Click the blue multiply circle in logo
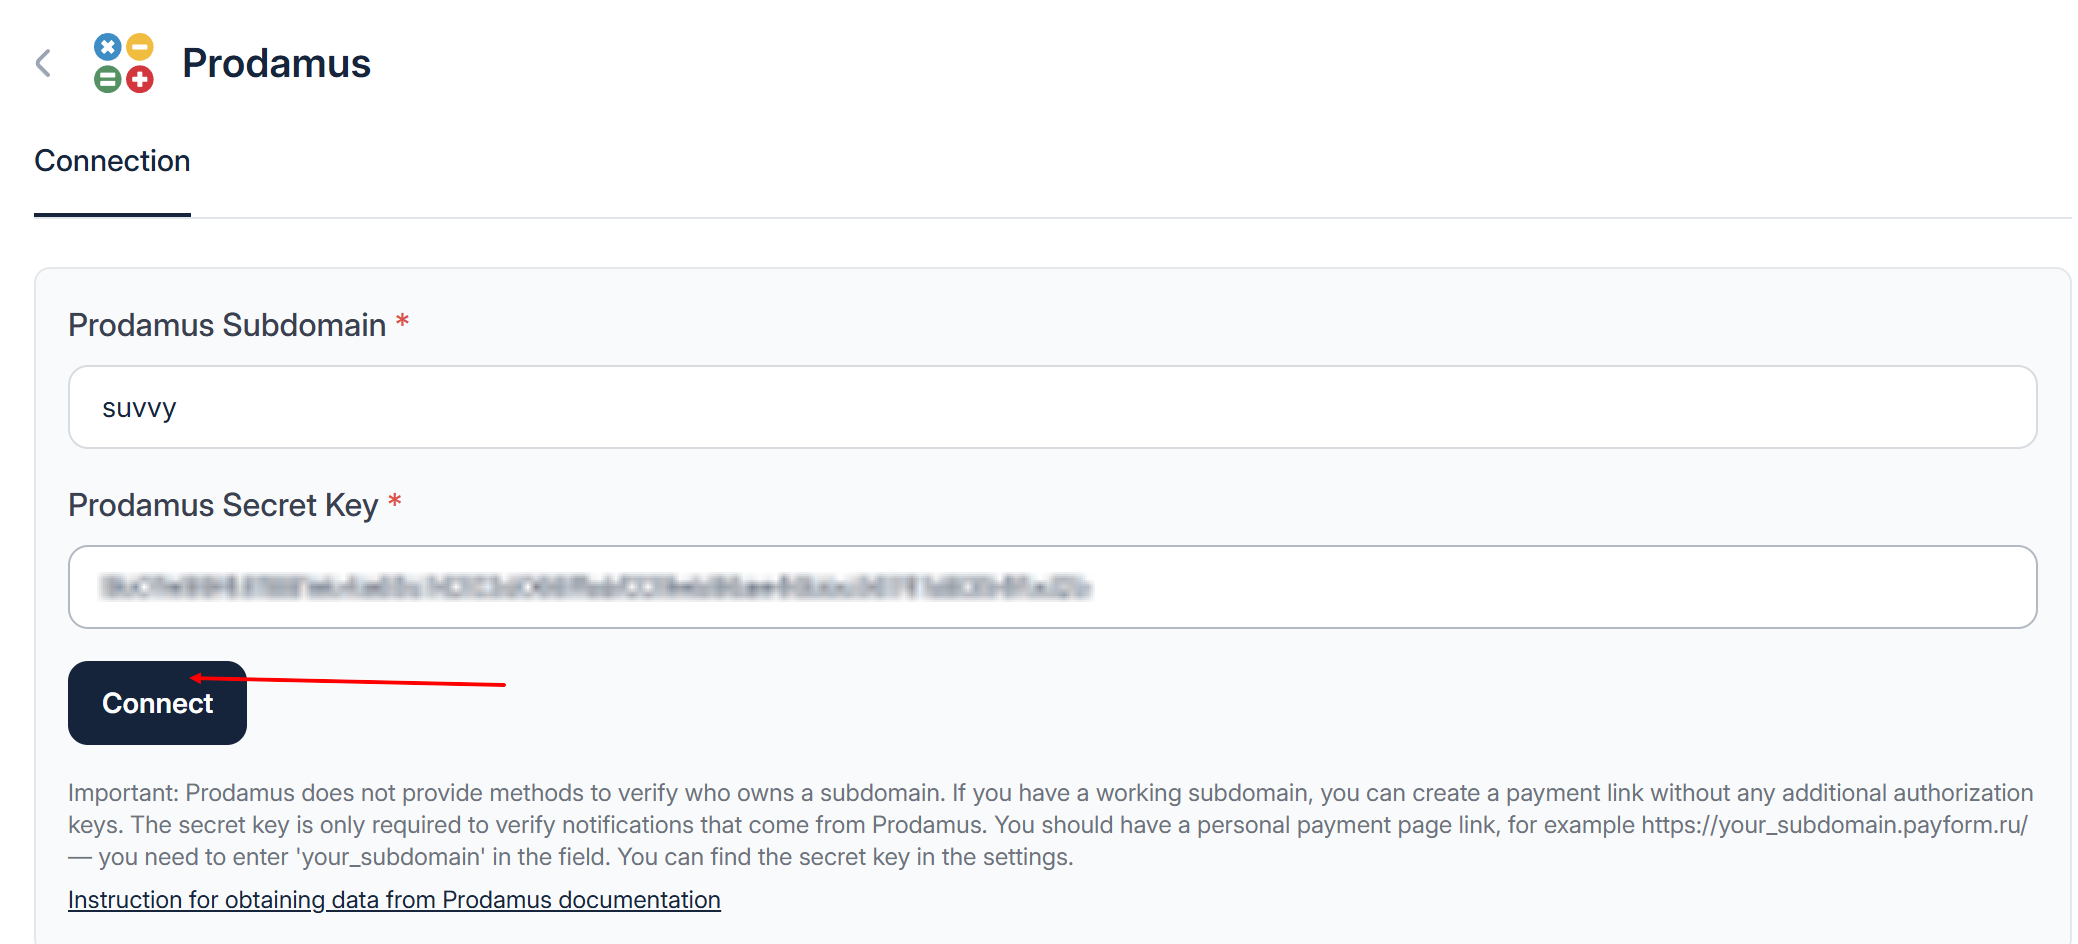Screen dimensions: 2078x944 108,47
